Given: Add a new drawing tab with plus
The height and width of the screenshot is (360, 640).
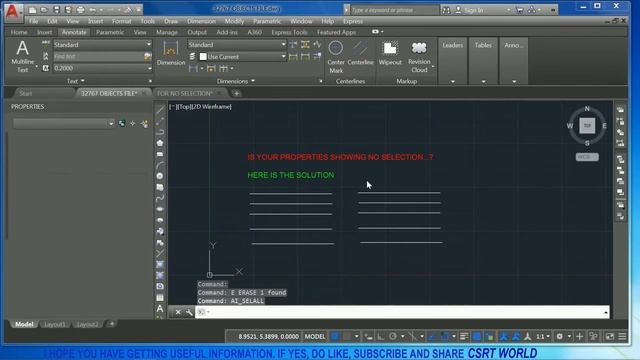Looking at the screenshot, I should click(x=236, y=93).
